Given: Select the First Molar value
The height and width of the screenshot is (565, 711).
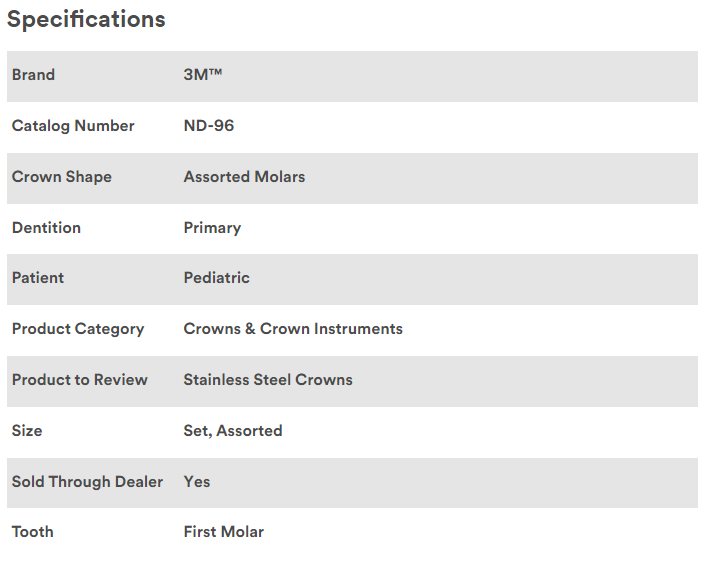Looking at the screenshot, I should (x=224, y=532).
